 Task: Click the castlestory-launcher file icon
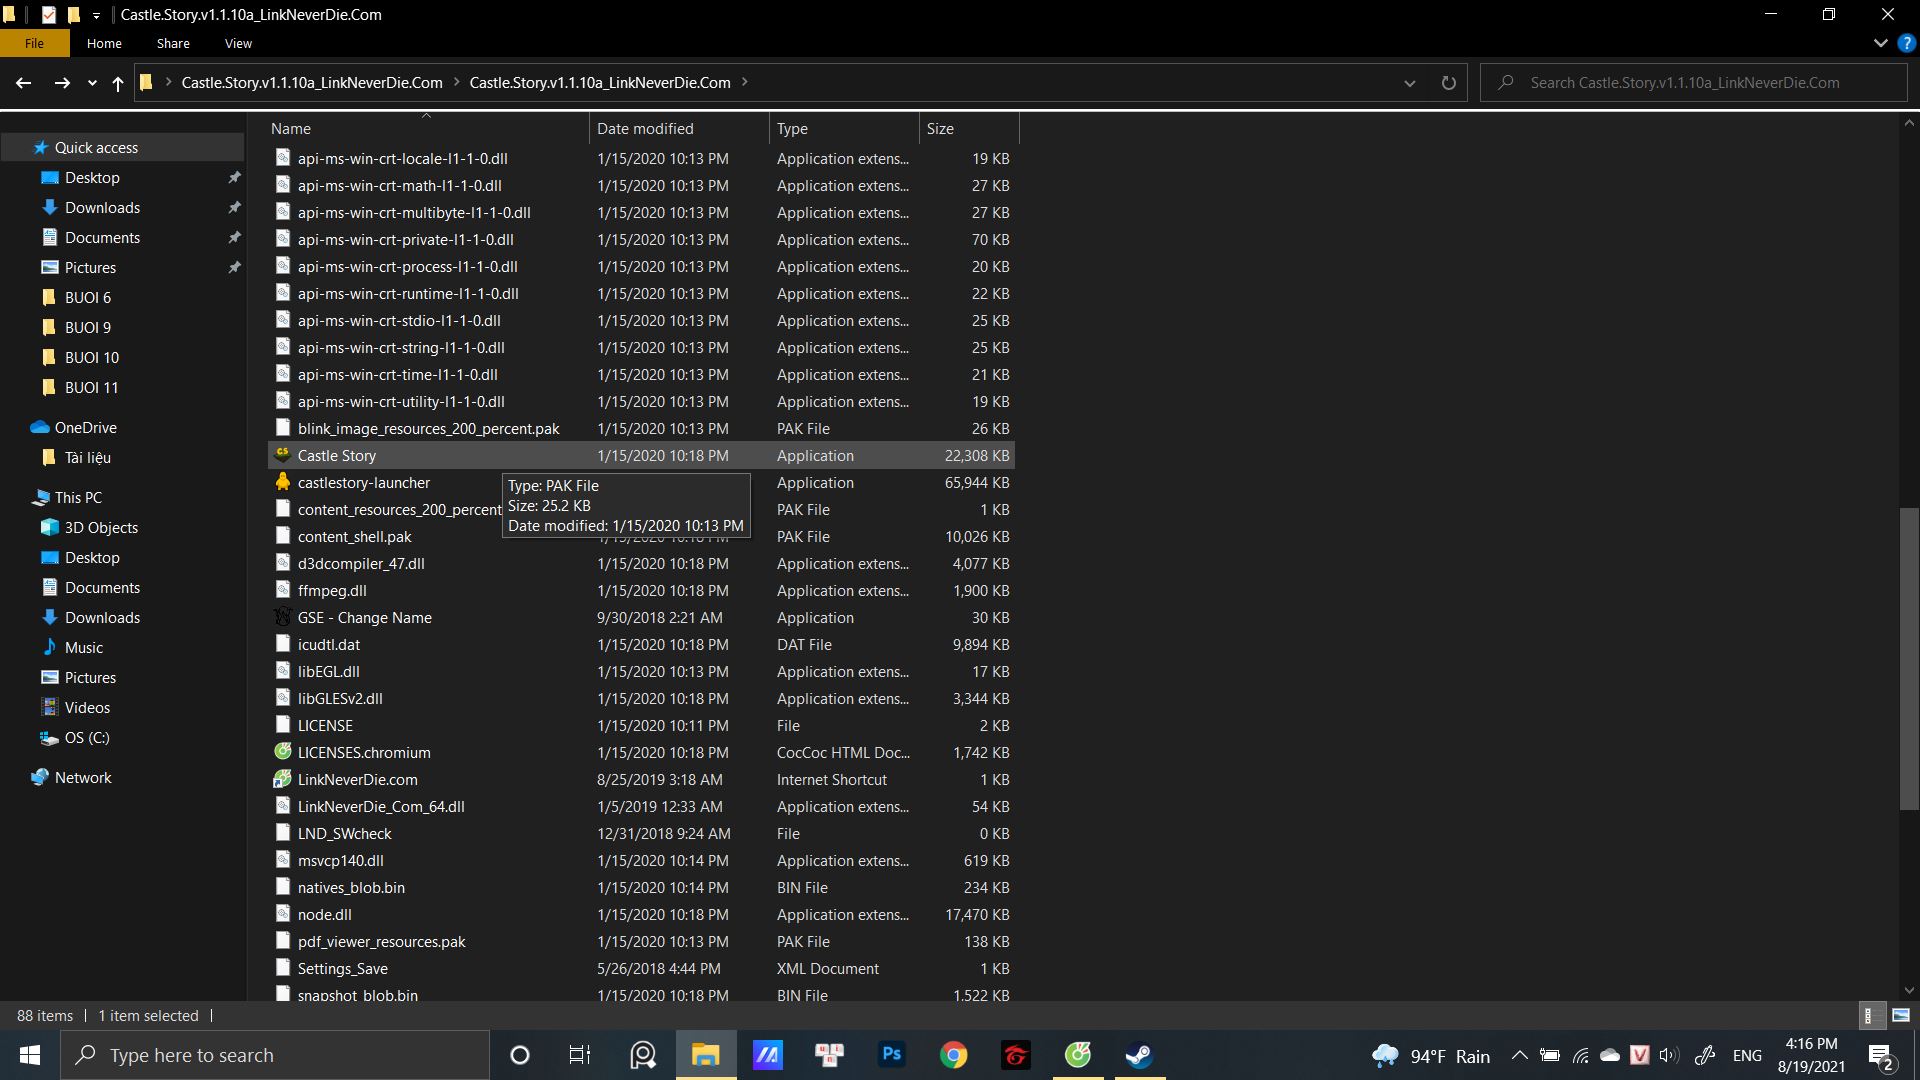tap(283, 482)
